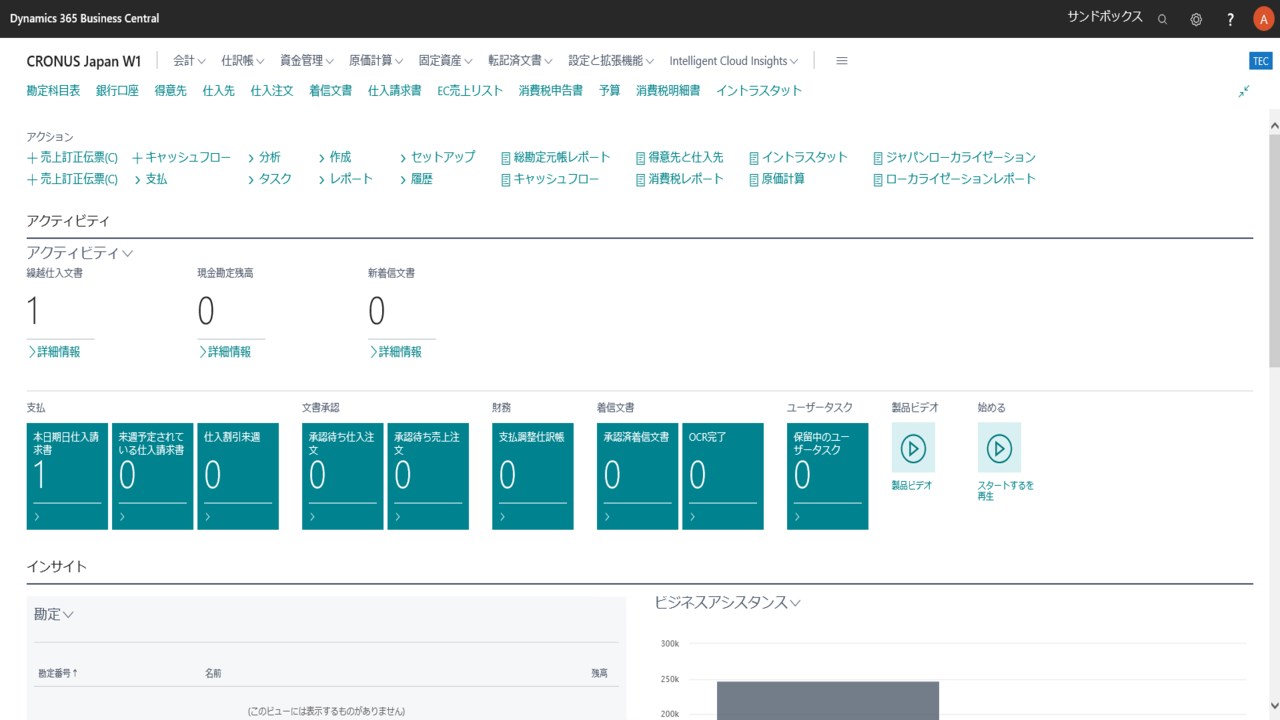Open the 勘定 dropdown in Insights
The width and height of the screenshot is (1280, 720).
[x=54, y=614]
